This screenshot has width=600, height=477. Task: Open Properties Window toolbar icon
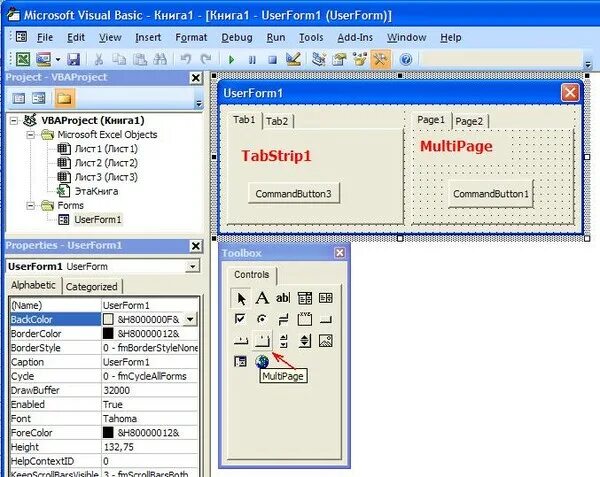click(x=339, y=59)
